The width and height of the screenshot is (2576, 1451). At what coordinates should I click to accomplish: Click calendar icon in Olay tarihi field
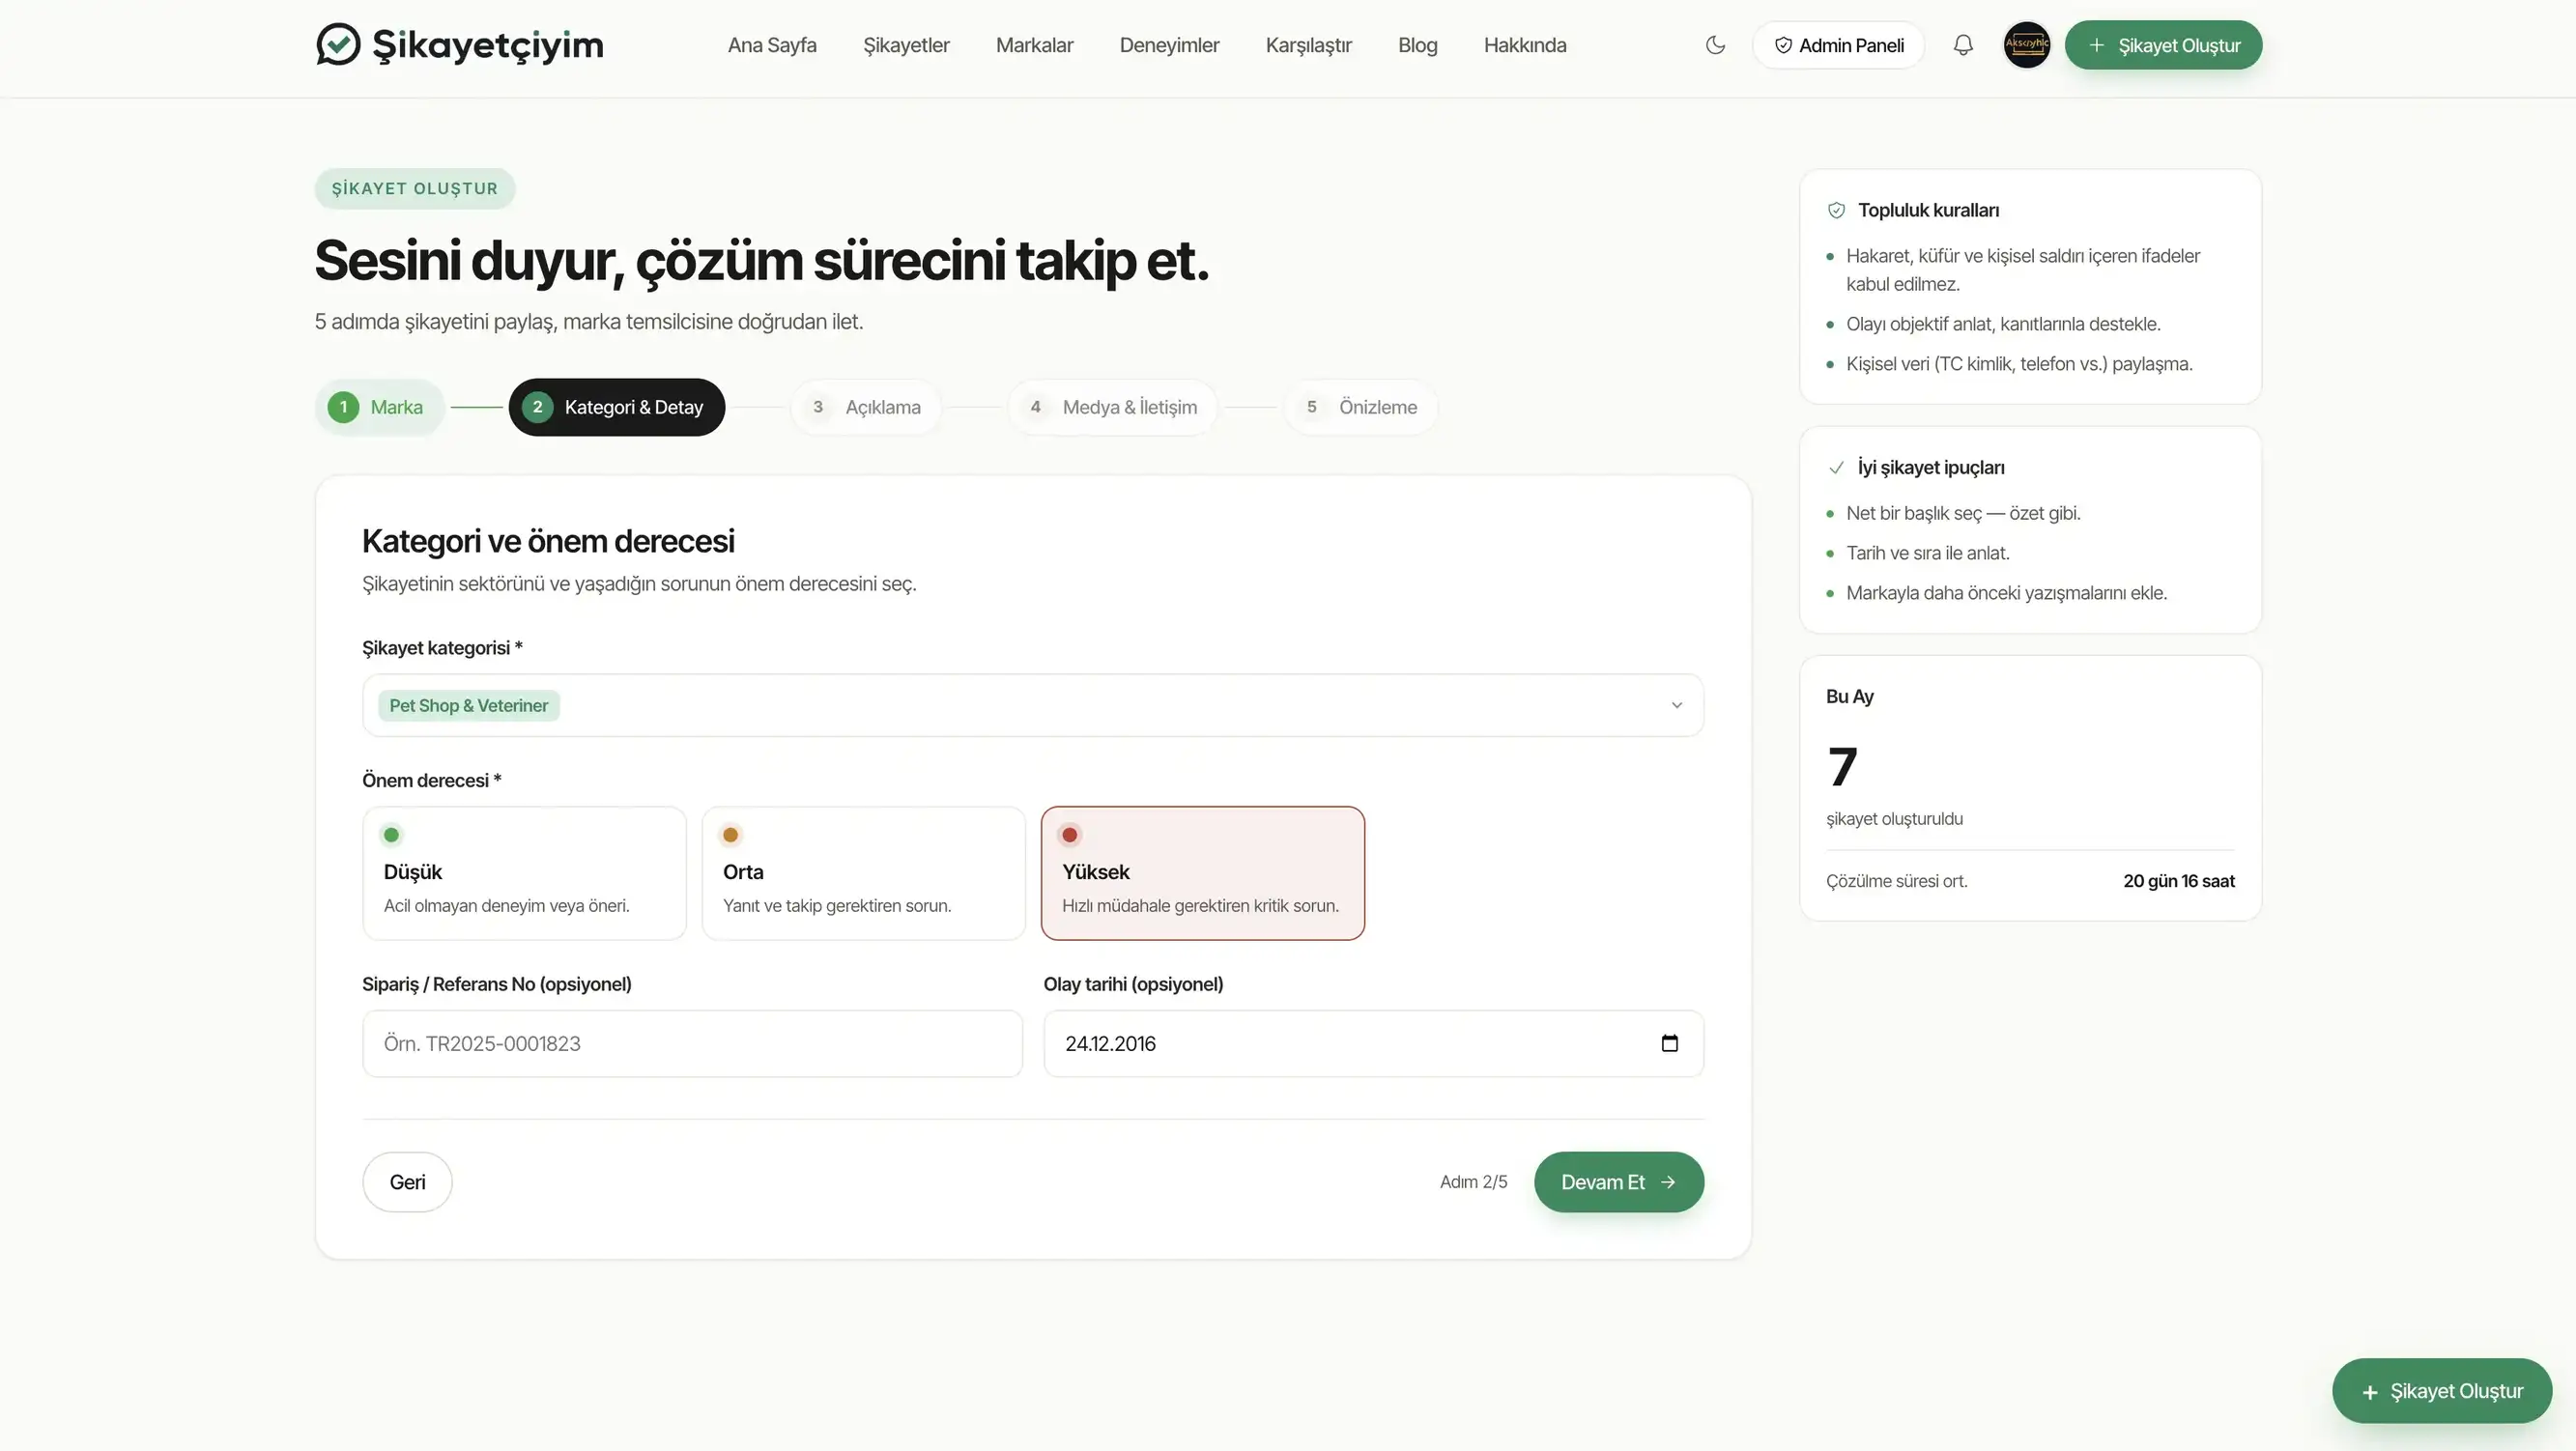[1669, 1043]
